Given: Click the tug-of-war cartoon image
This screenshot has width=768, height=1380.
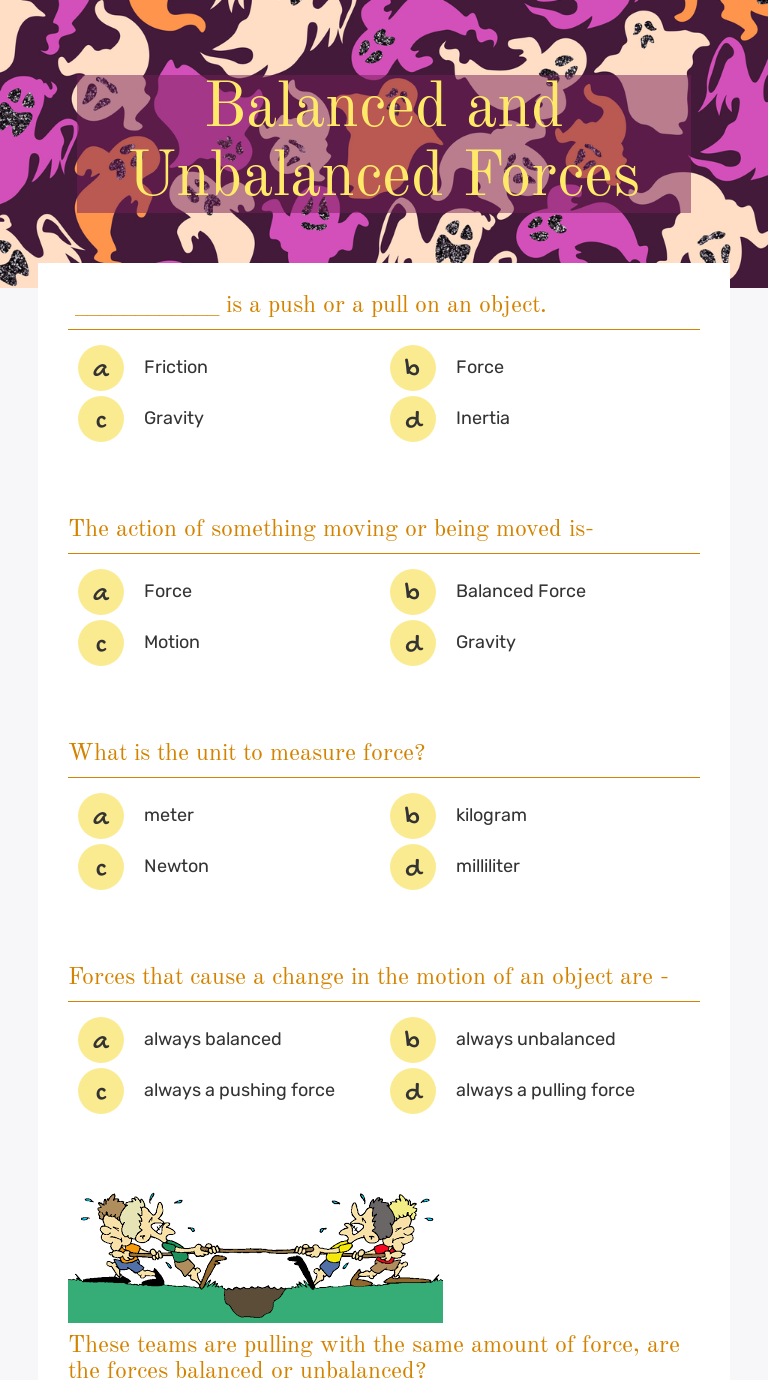Looking at the screenshot, I should point(255,1256).
